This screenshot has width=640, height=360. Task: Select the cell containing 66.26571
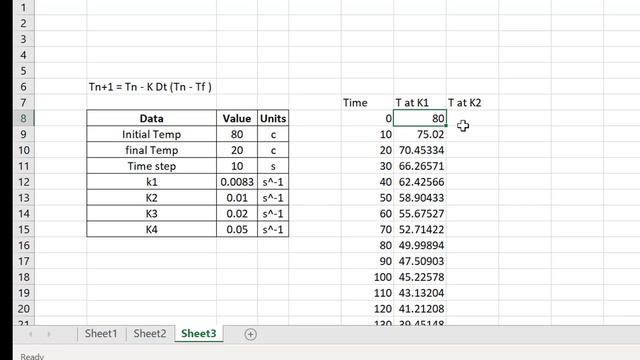pos(420,166)
